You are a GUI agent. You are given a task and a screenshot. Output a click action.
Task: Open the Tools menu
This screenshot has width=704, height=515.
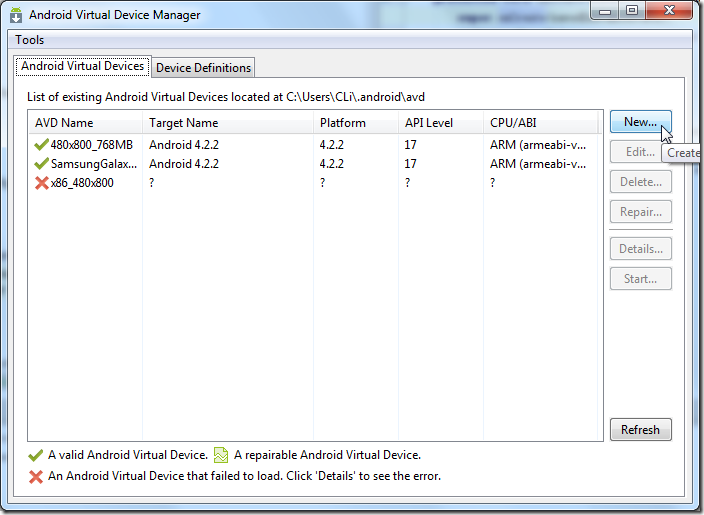coord(30,40)
